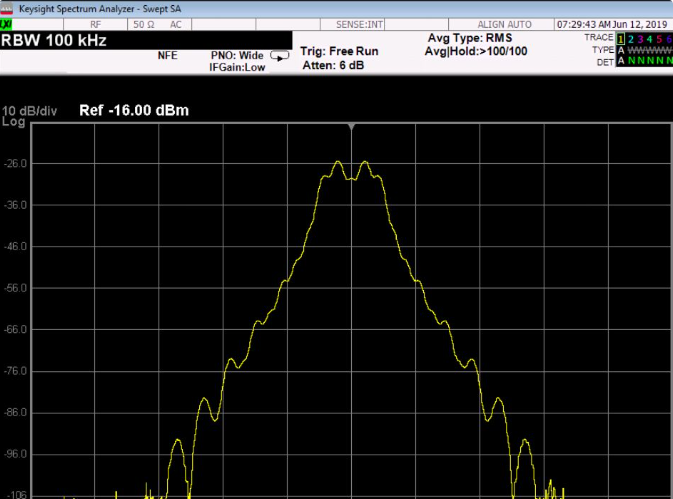Click the Keysight application icon in title bar
The height and width of the screenshot is (499, 673).
point(6,9)
